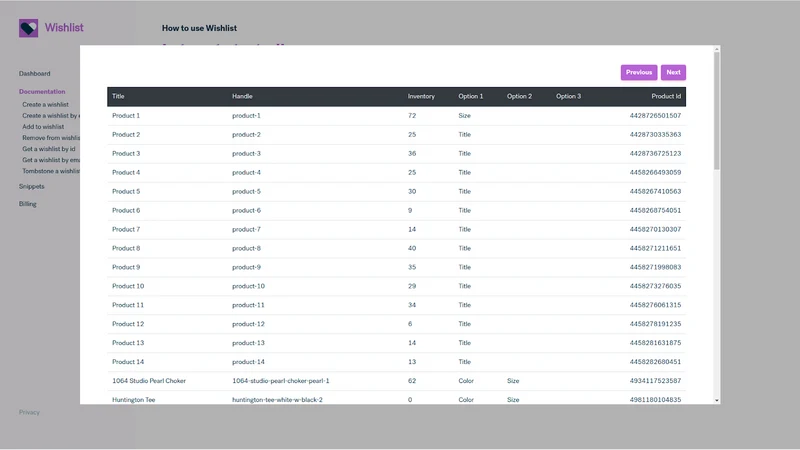Click the 'product-1' handle cell
This screenshot has width=800, height=450.
(x=246, y=116)
